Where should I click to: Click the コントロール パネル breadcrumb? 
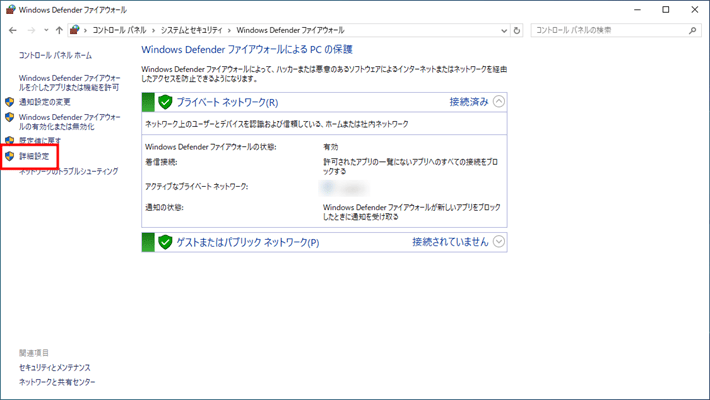click(119, 30)
